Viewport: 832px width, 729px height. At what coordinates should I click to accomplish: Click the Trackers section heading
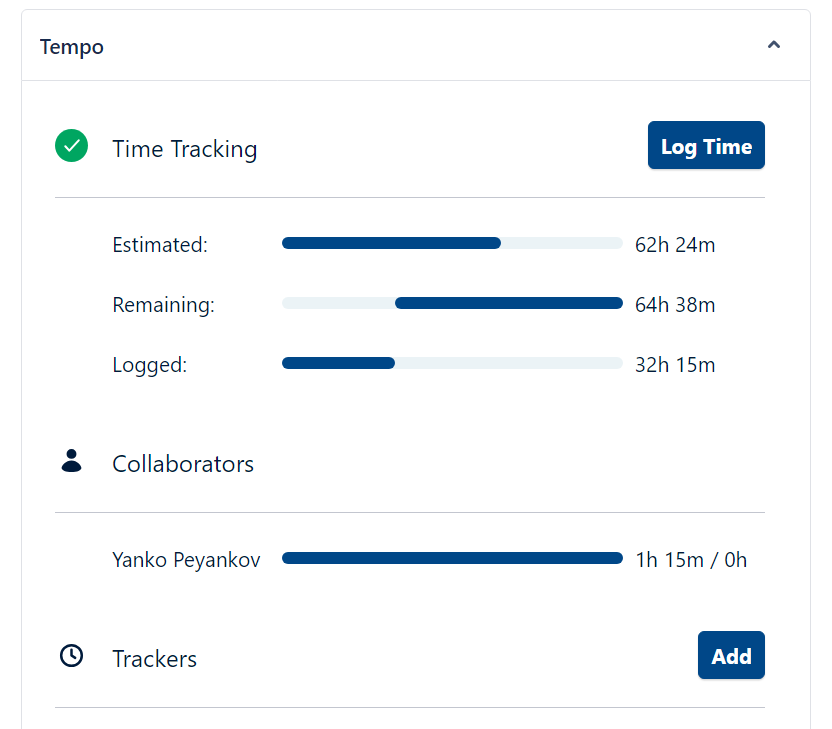click(x=154, y=659)
